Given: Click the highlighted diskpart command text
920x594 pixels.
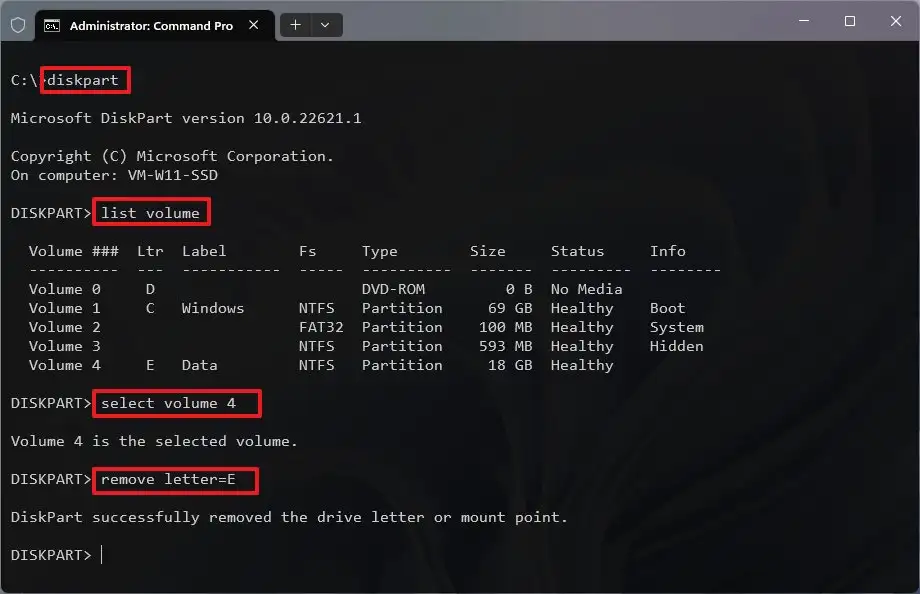Looking at the screenshot, I should point(84,80).
